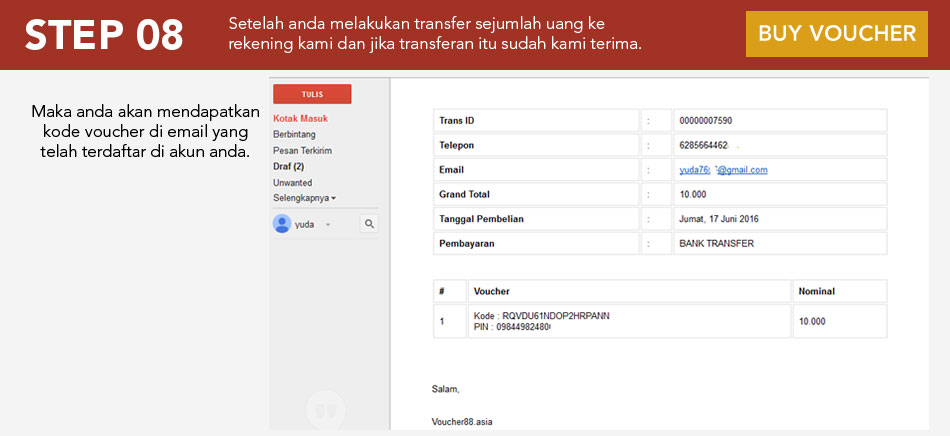Click the BANK TRANSFER payment cell
Image resolution: width=950 pixels, height=436 pixels.
click(x=716, y=243)
